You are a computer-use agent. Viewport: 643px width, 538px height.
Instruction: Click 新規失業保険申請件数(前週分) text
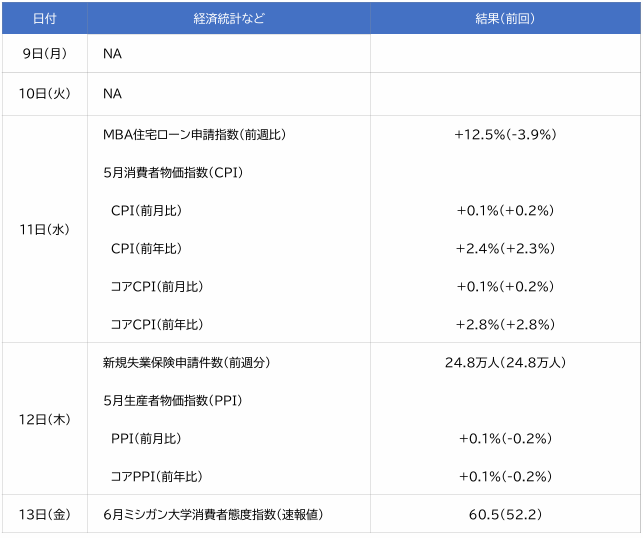coord(186,362)
